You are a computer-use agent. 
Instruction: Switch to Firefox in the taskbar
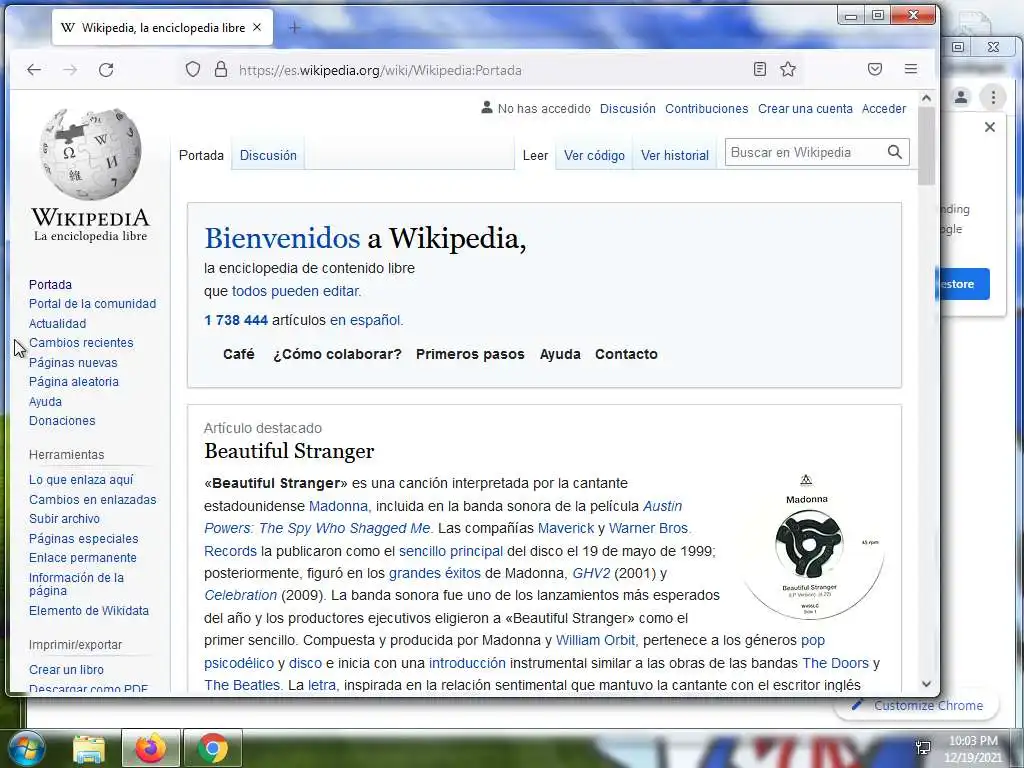click(x=151, y=748)
